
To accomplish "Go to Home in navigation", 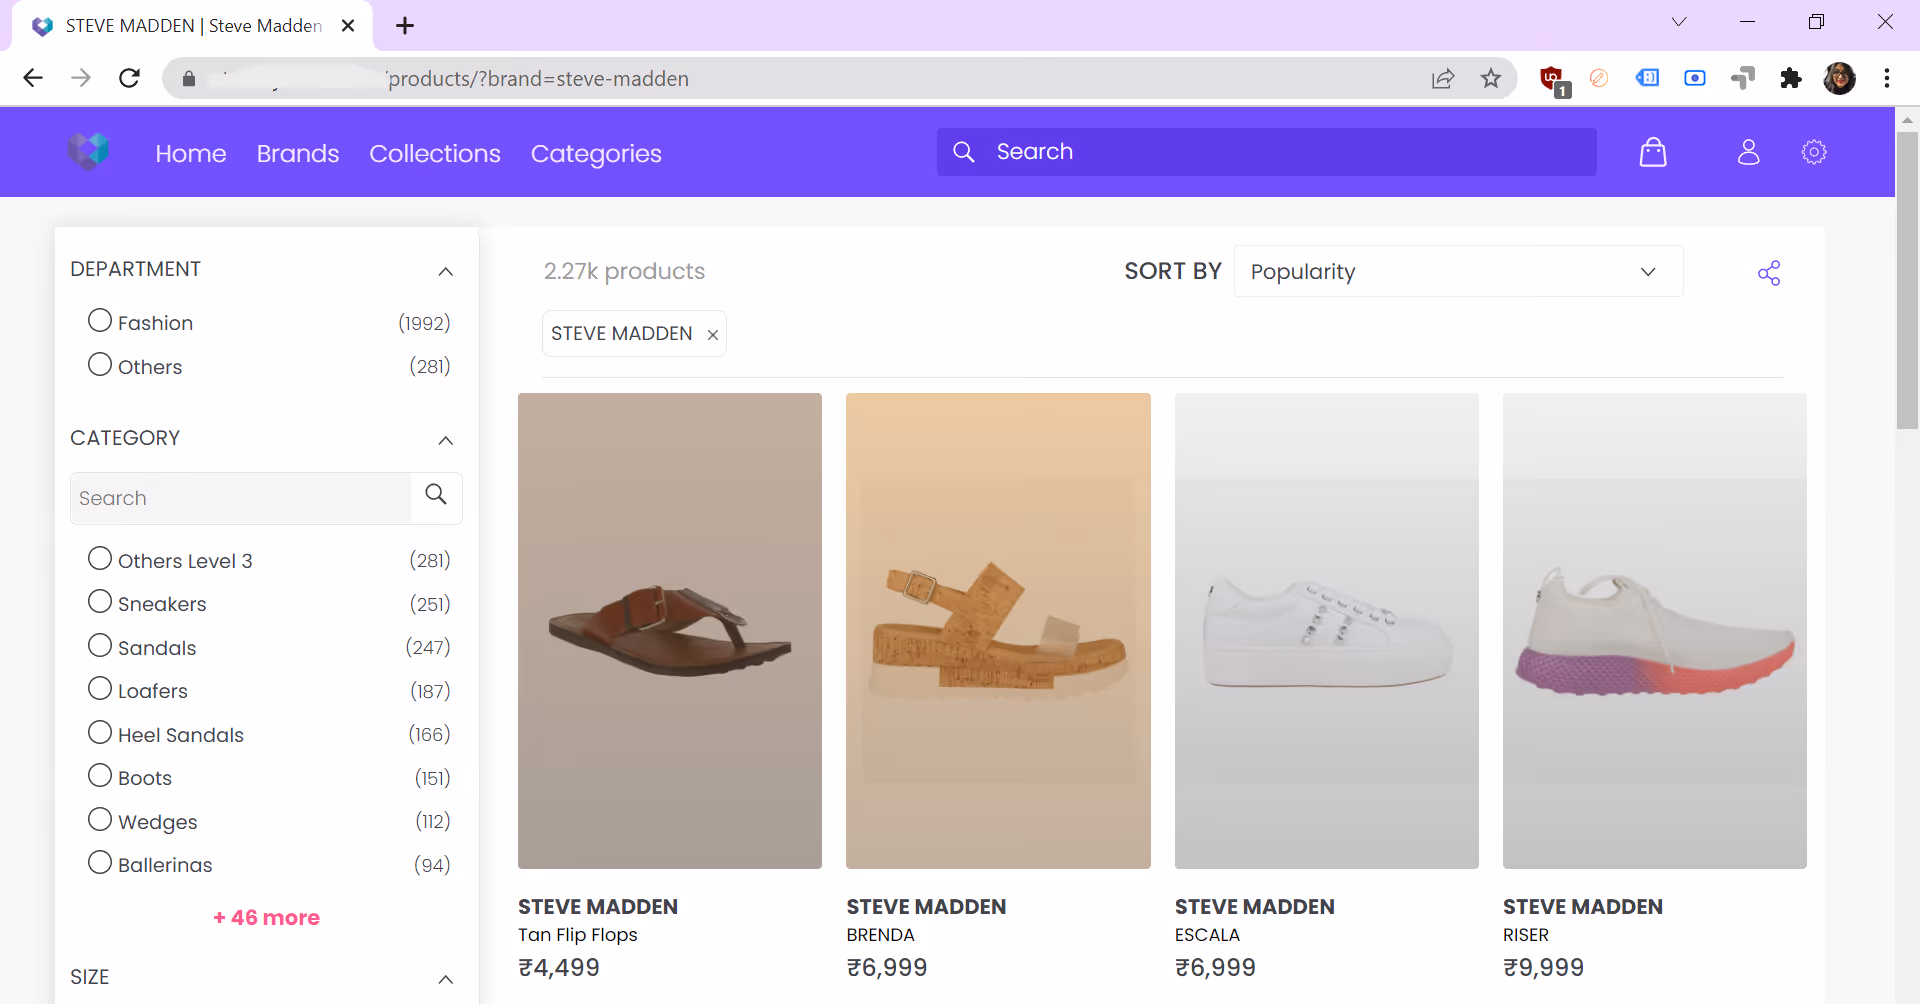I will coord(191,153).
